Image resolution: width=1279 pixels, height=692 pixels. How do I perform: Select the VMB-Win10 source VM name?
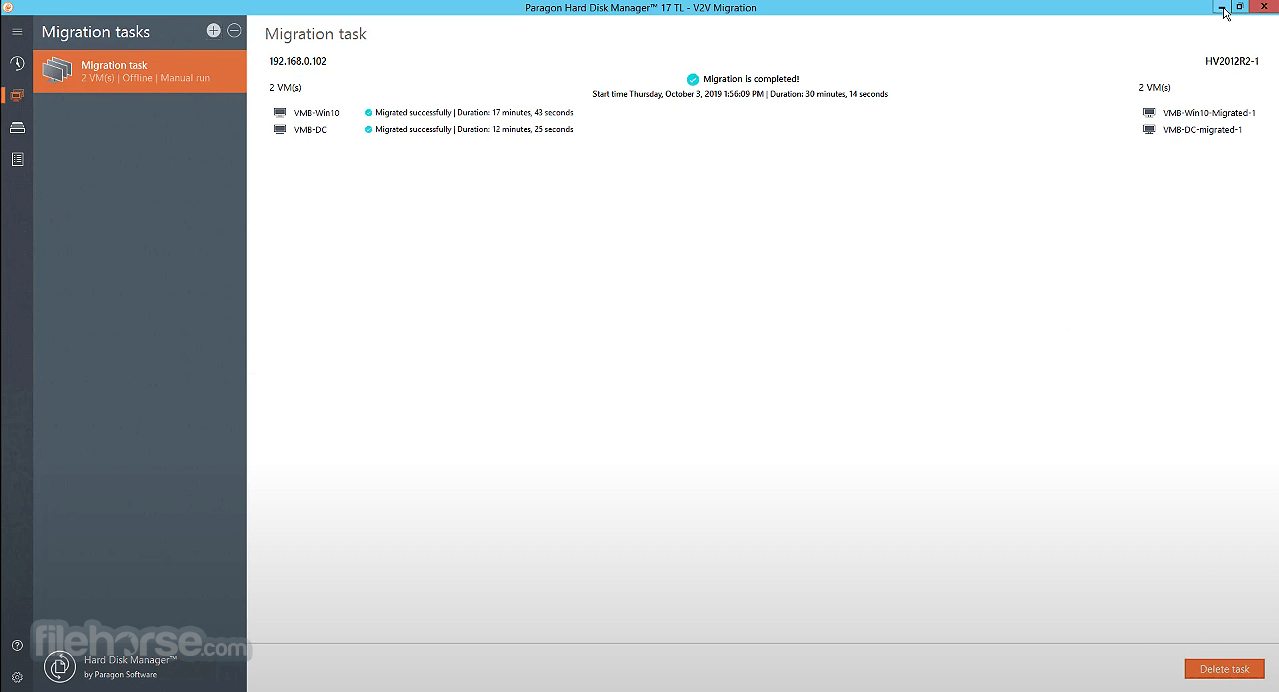point(316,113)
